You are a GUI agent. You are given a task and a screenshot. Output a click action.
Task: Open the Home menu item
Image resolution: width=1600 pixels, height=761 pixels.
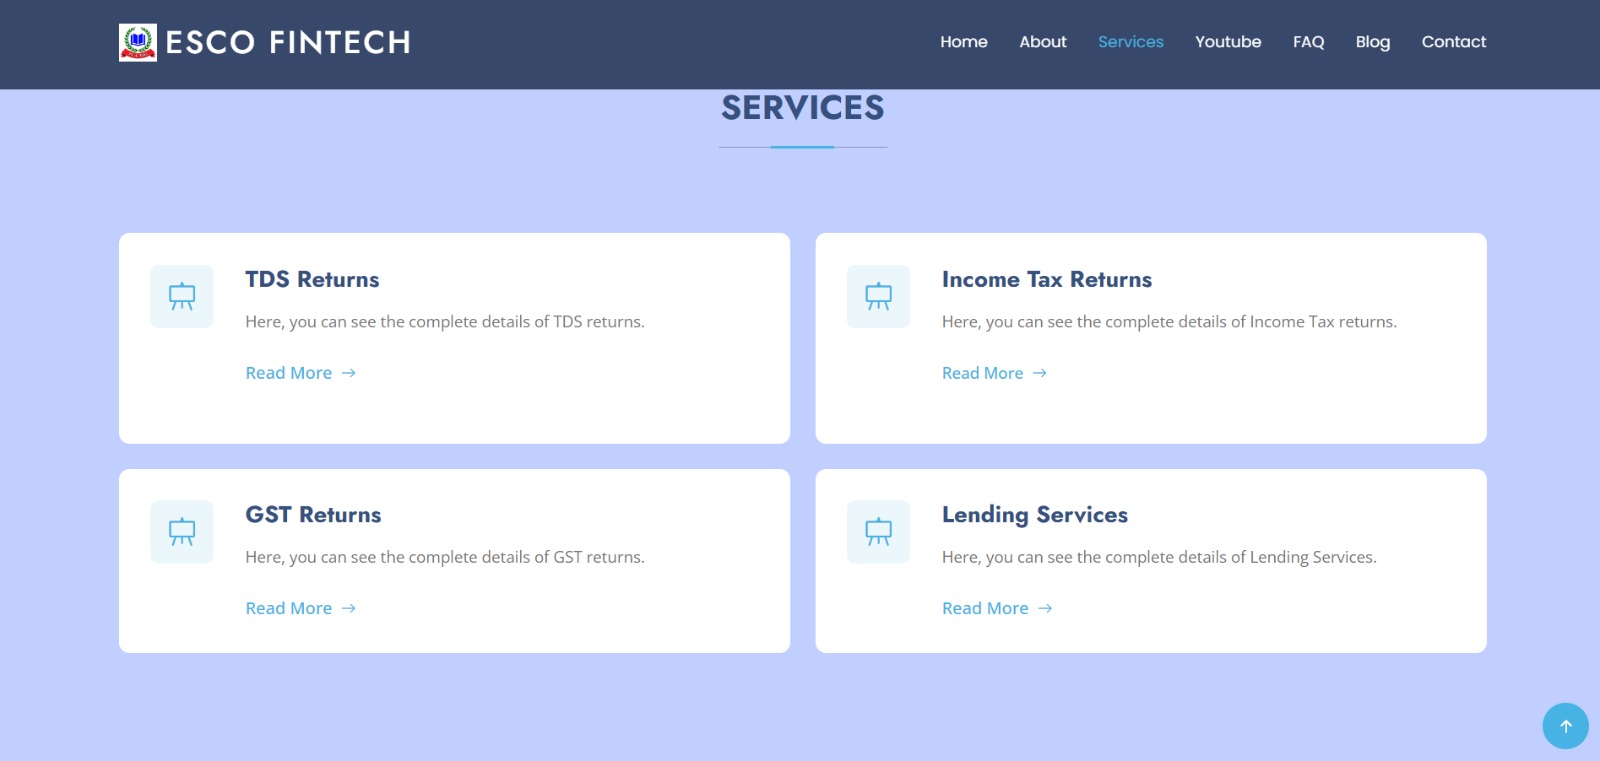click(963, 42)
